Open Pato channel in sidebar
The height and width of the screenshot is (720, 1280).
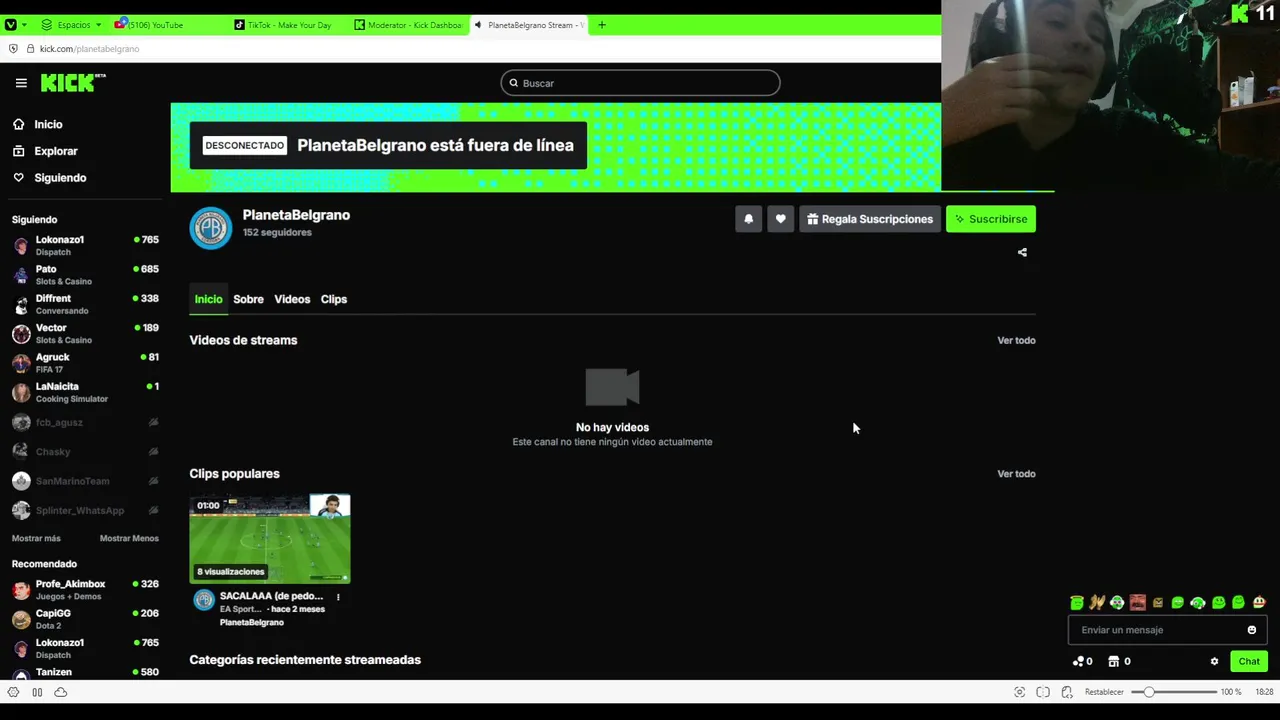85,275
